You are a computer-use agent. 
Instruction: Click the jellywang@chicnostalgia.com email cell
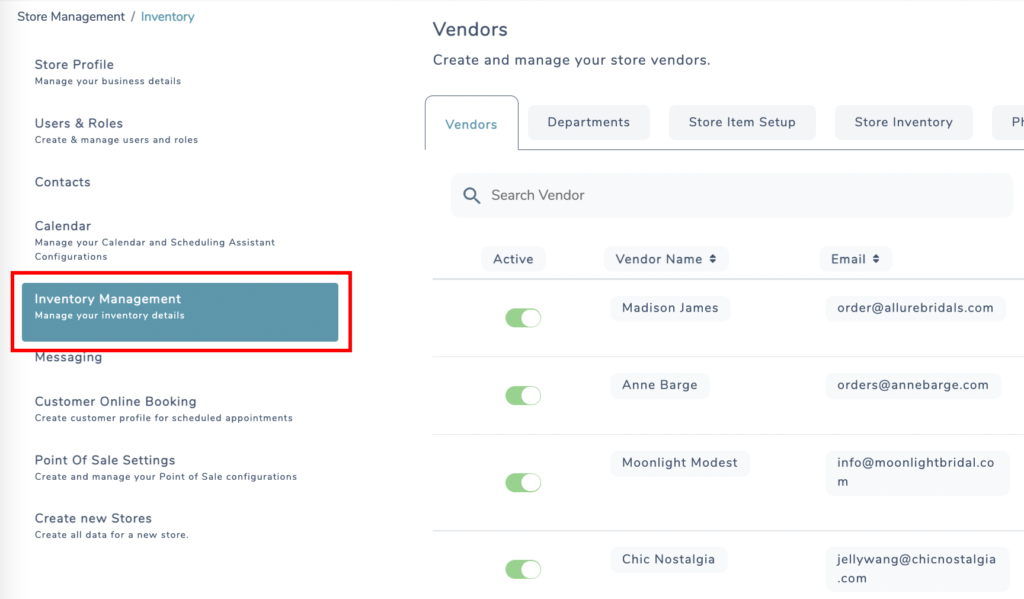point(917,569)
